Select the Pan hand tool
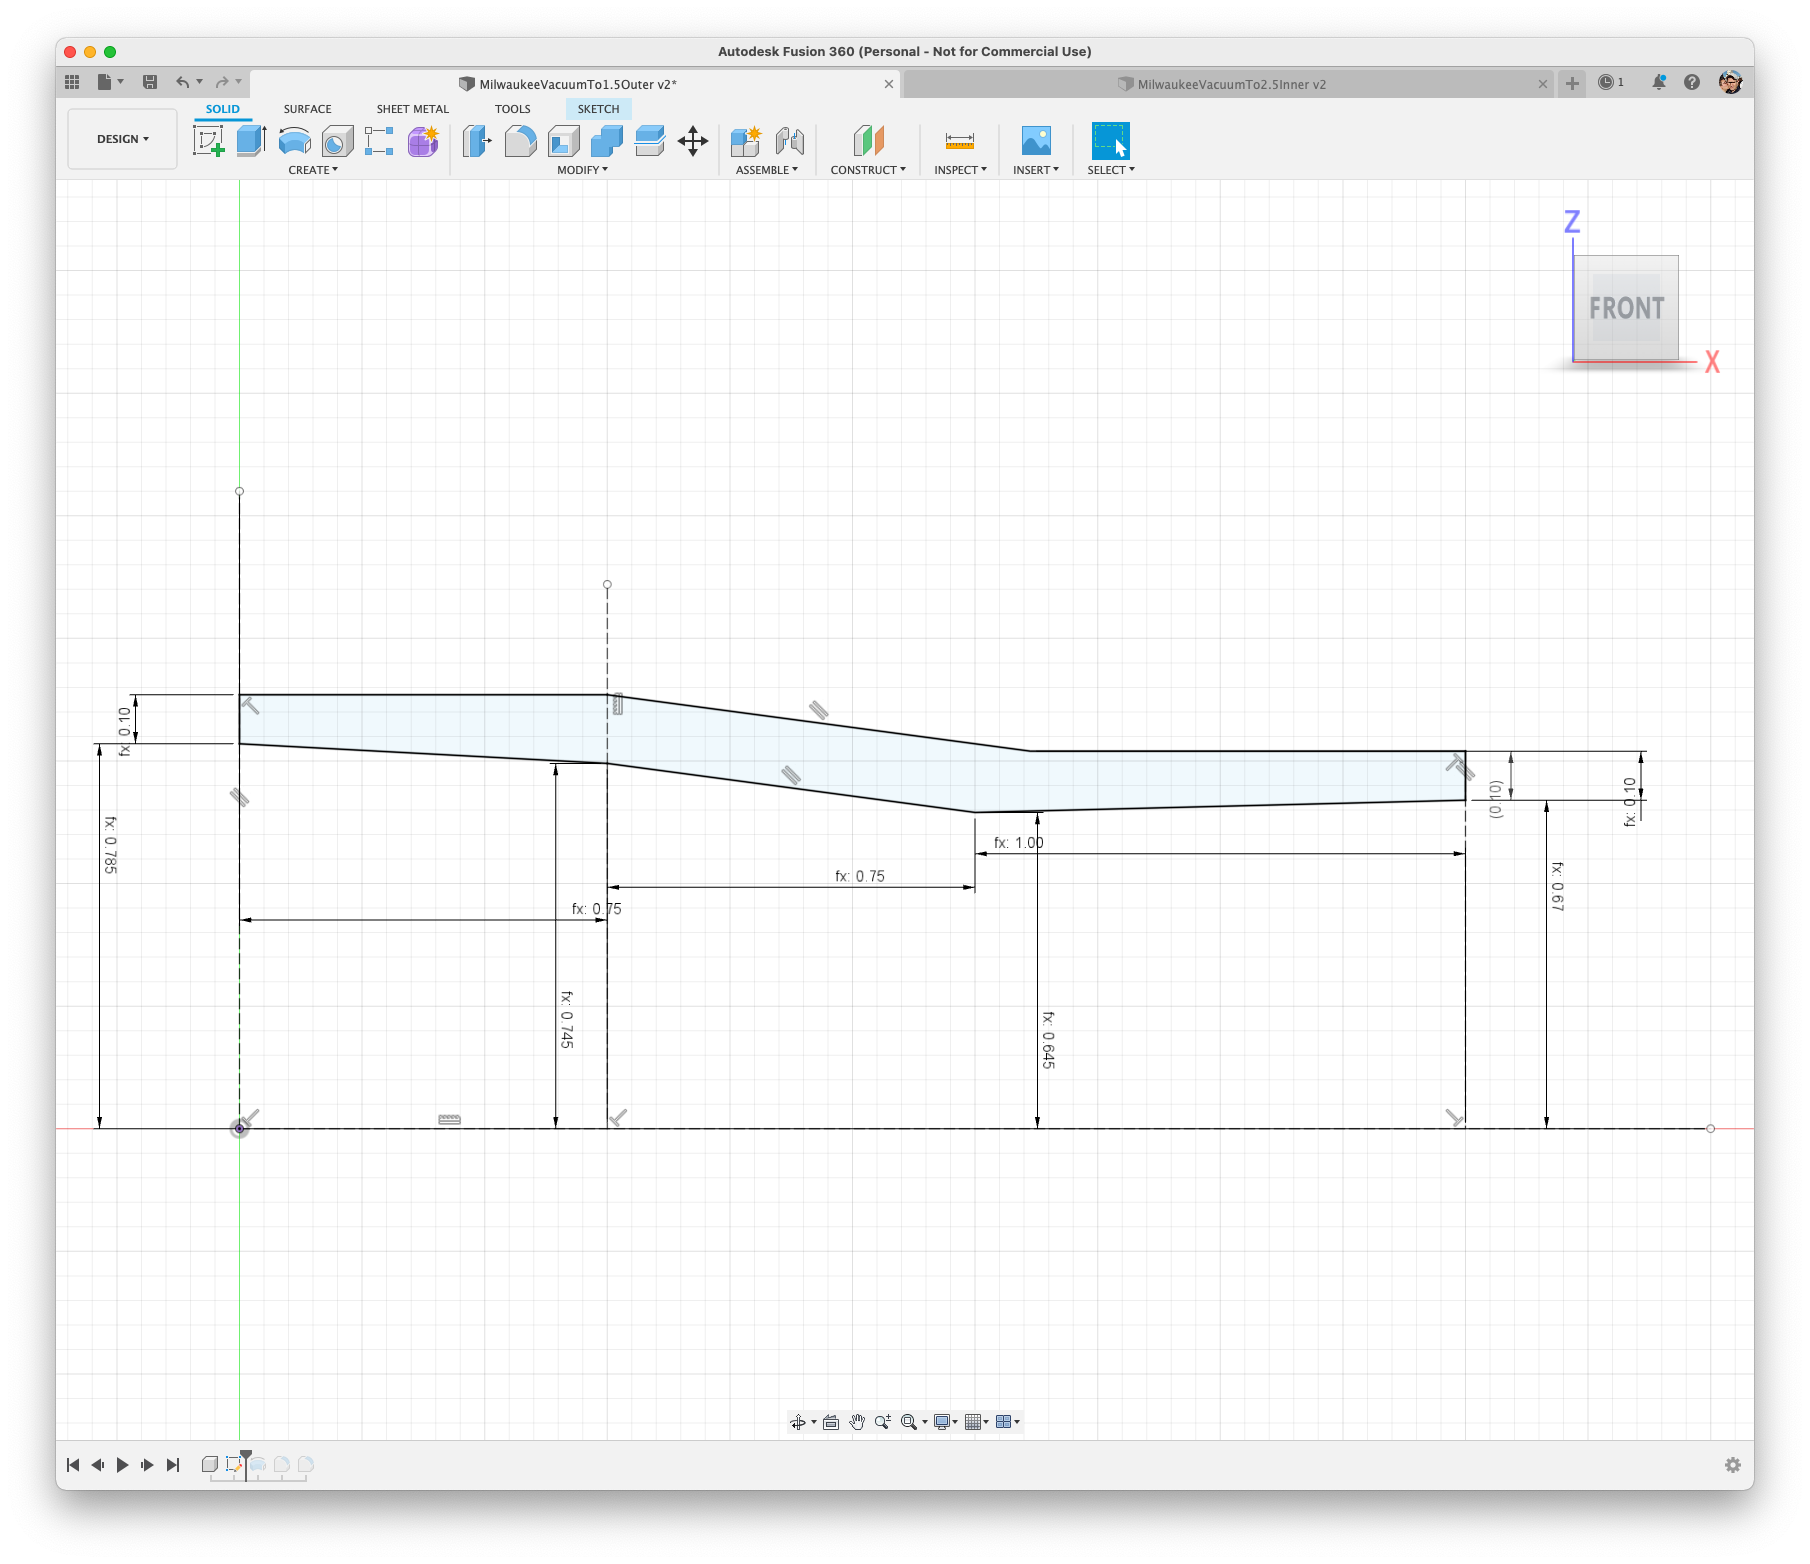The width and height of the screenshot is (1810, 1564). click(857, 1422)
